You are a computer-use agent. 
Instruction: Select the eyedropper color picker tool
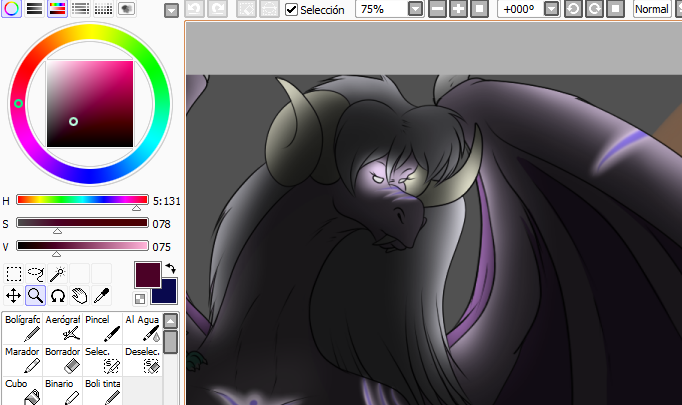(101, 296)
